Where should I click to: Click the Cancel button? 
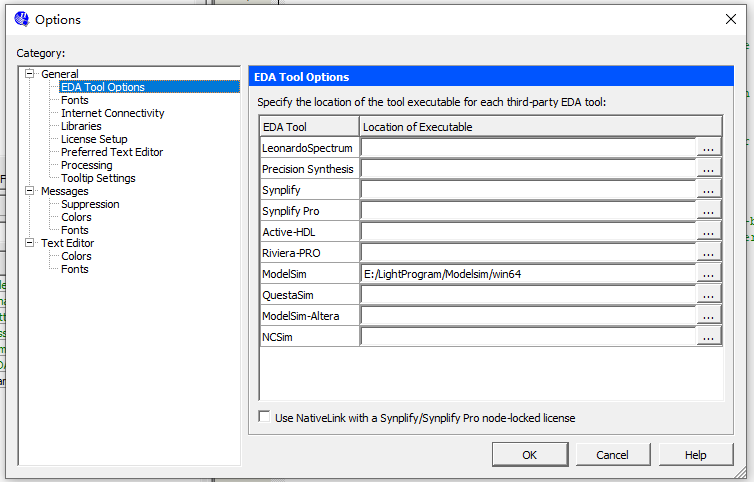[612, 454]
